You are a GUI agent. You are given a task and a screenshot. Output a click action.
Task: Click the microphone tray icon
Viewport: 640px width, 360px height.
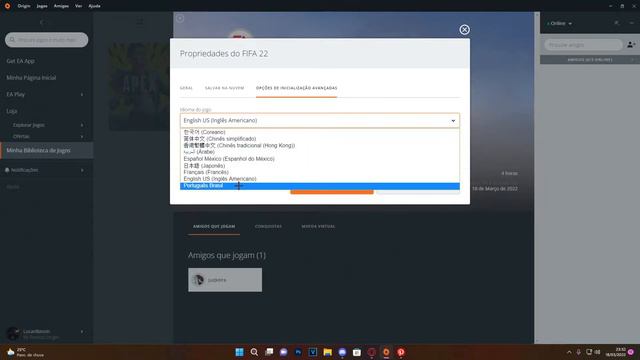point(578,352)
